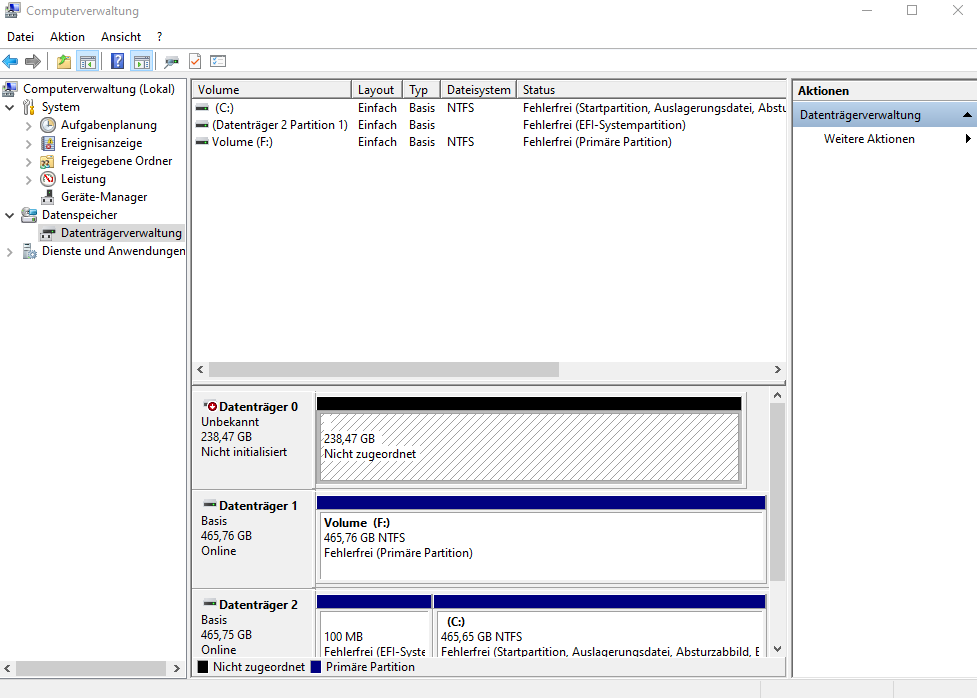Click Weitere Aktionen in actions pane
The width and height of the screenshot is (977, 698).
869,139
